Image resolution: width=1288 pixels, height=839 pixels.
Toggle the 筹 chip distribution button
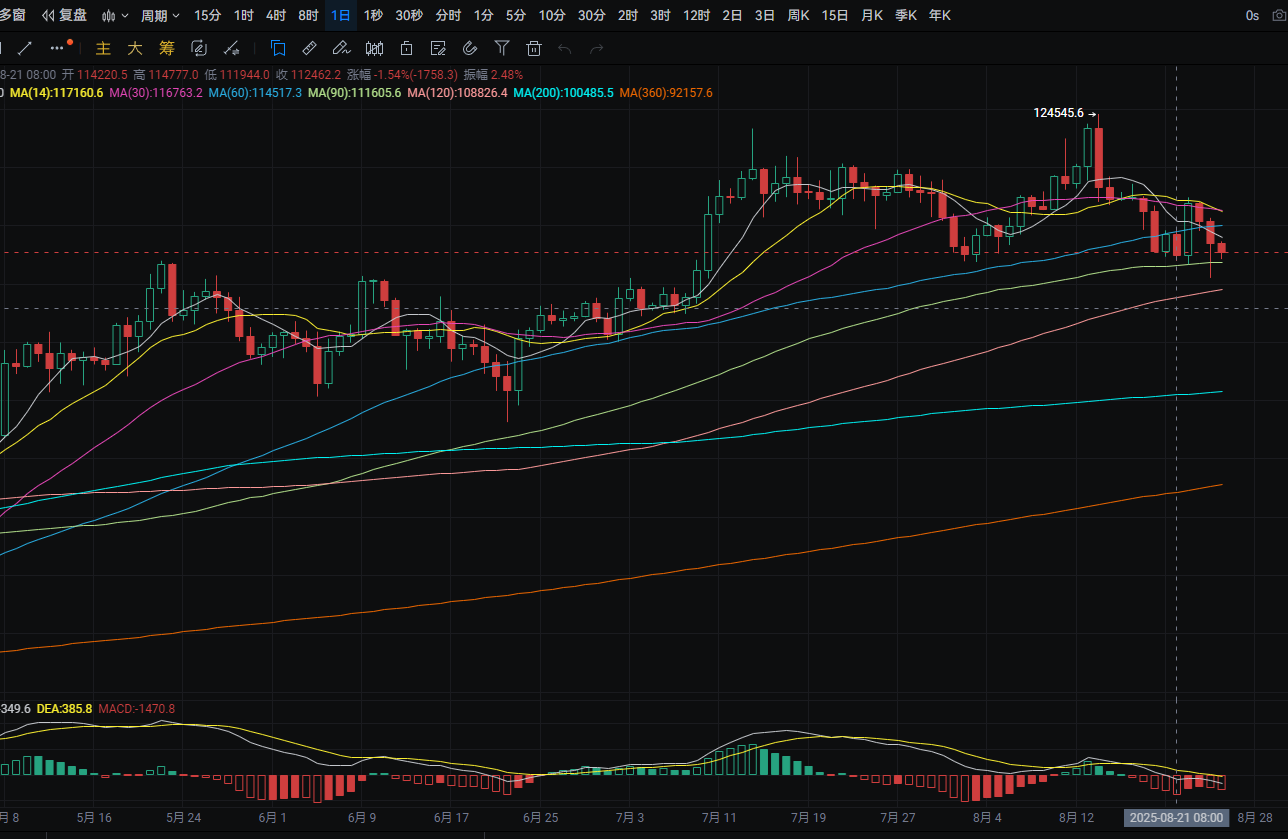pyautogui.click(x=167, y=48)
